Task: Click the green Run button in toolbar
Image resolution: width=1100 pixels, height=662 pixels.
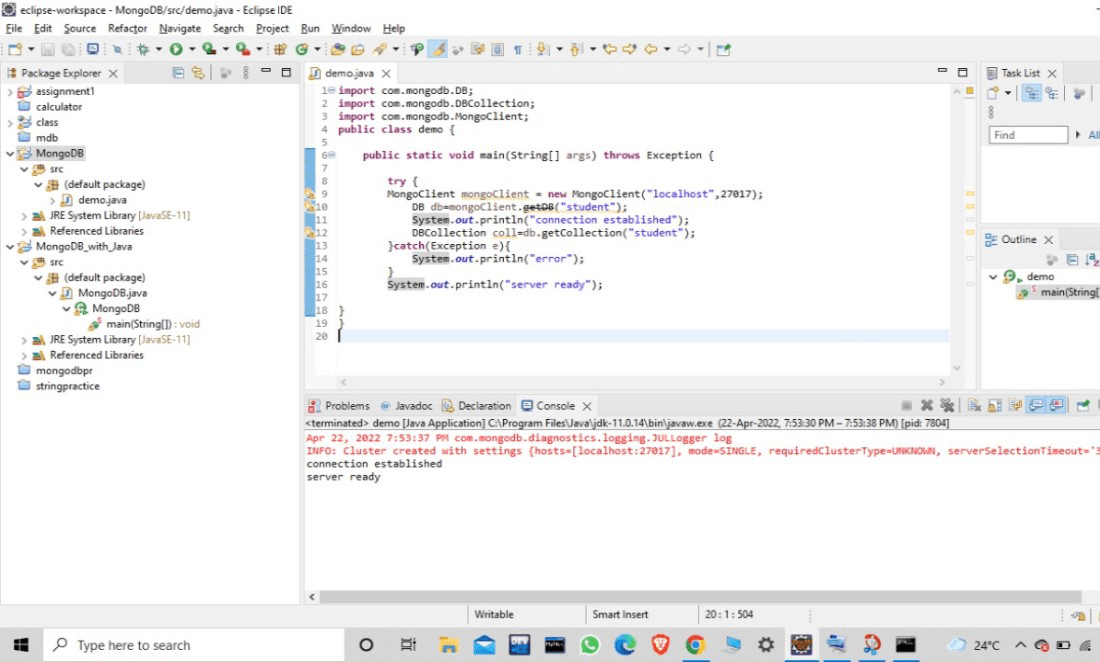Action: coord(176,49)
